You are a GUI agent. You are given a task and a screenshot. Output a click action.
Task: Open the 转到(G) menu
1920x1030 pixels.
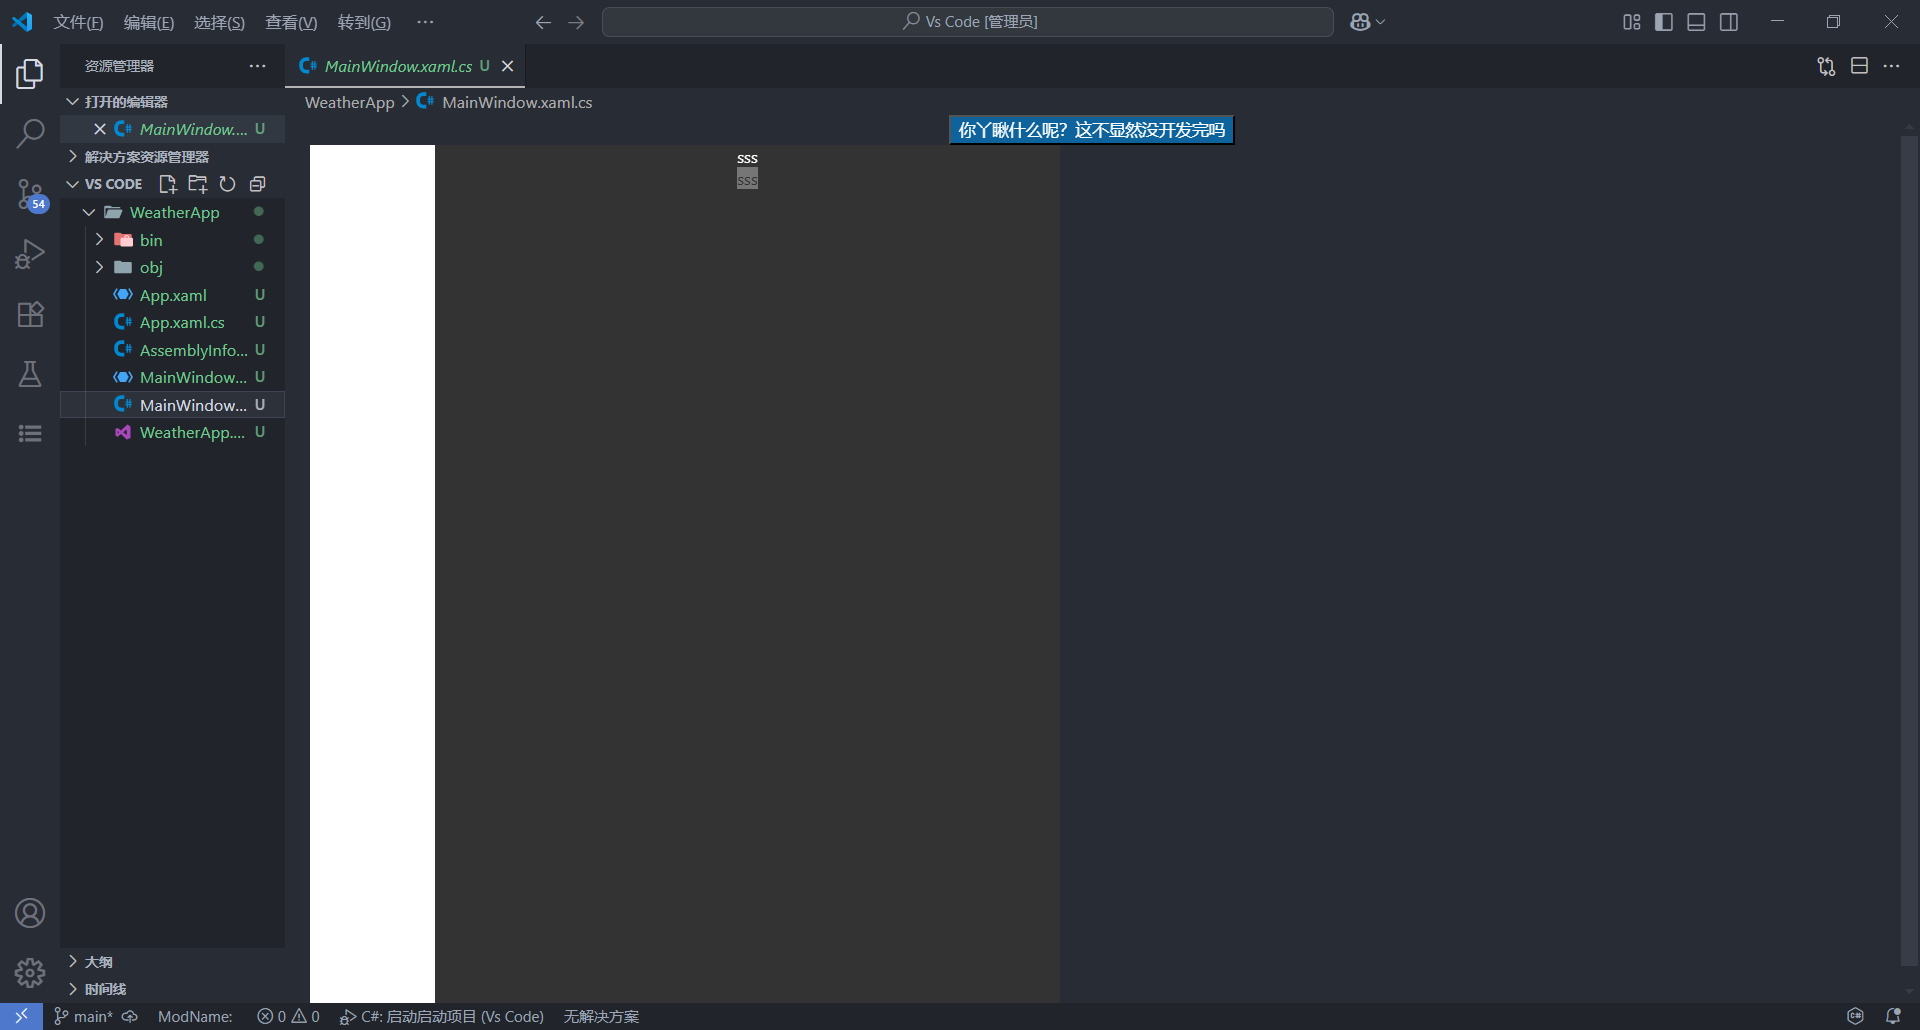pos(364,22)
